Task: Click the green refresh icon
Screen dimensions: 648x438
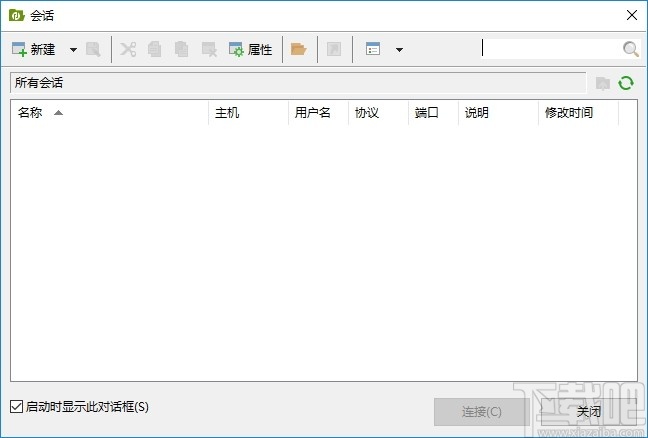Action: point(626,83)
